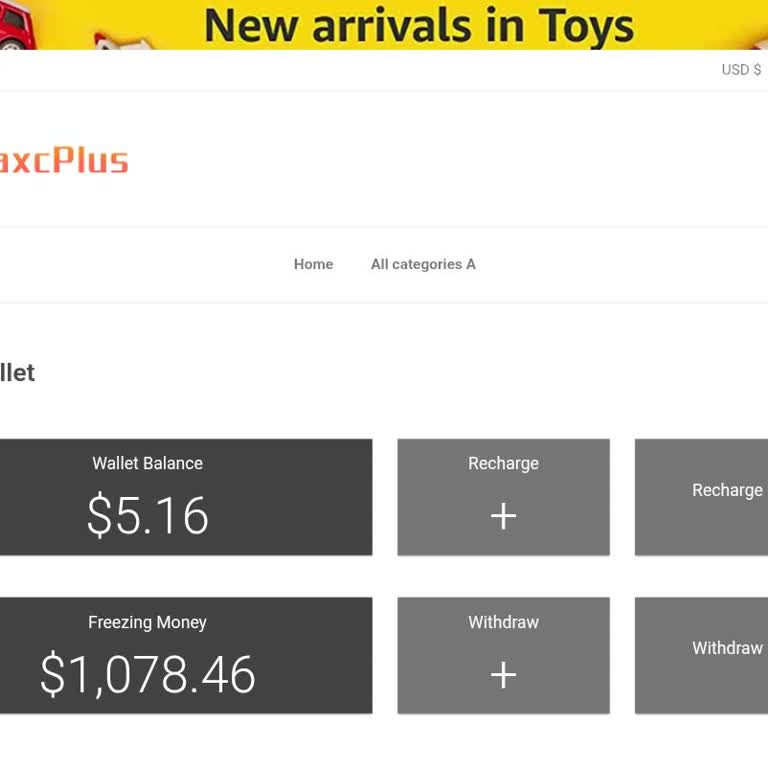Image resolution: width=768 pixels, height=768 pixels.
Task: Click the plus icon under Withdraw
Action: click(x=503, y=675)
